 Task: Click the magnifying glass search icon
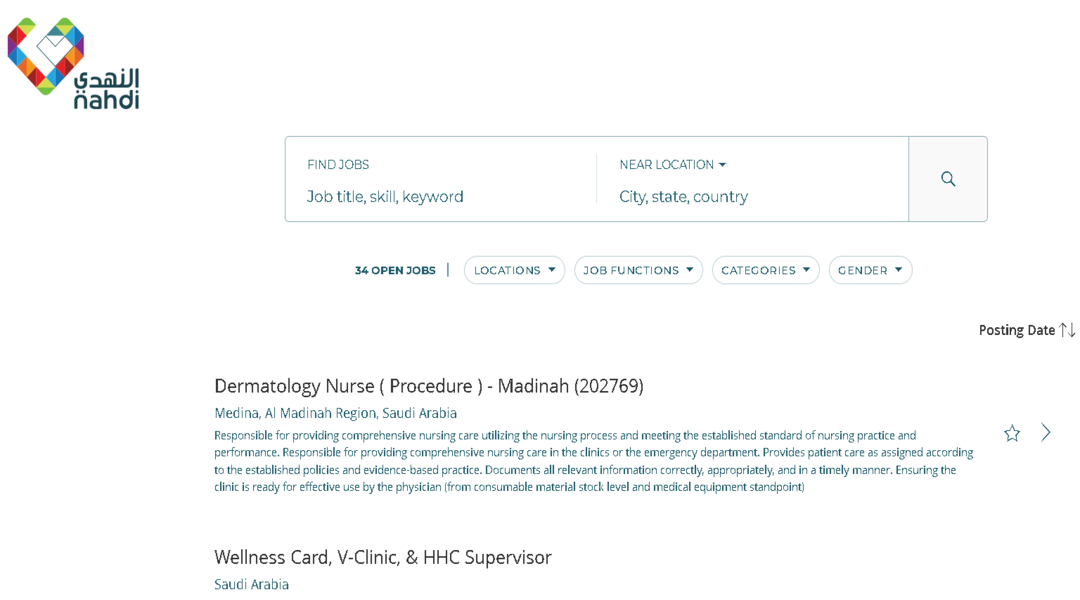[948, 179]
